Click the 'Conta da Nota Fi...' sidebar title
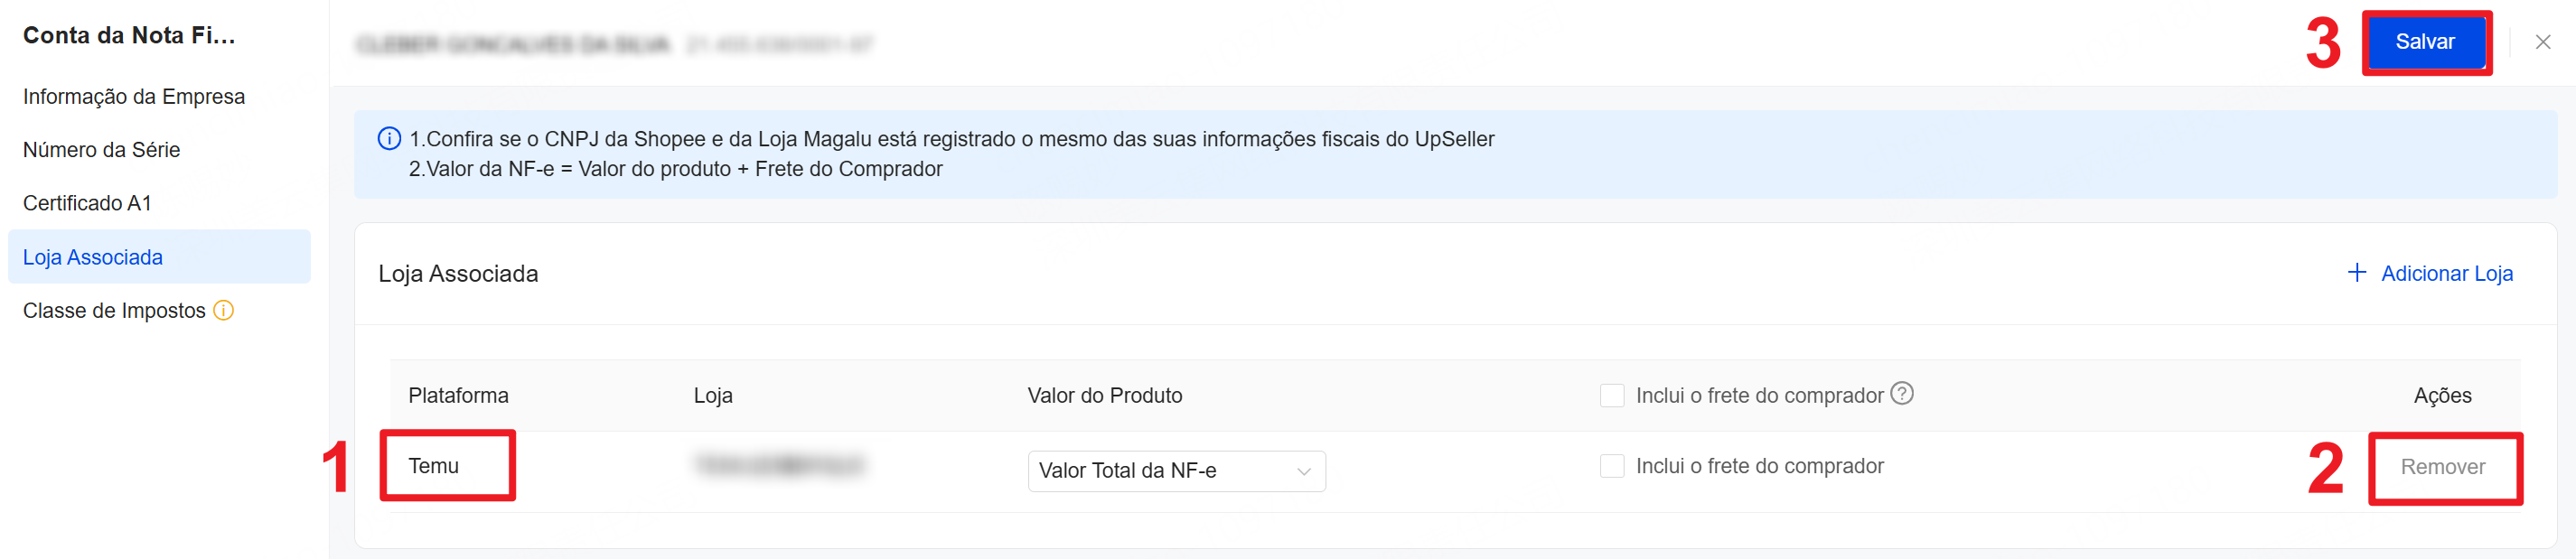 pyautogui.click(x=129, y=36)
